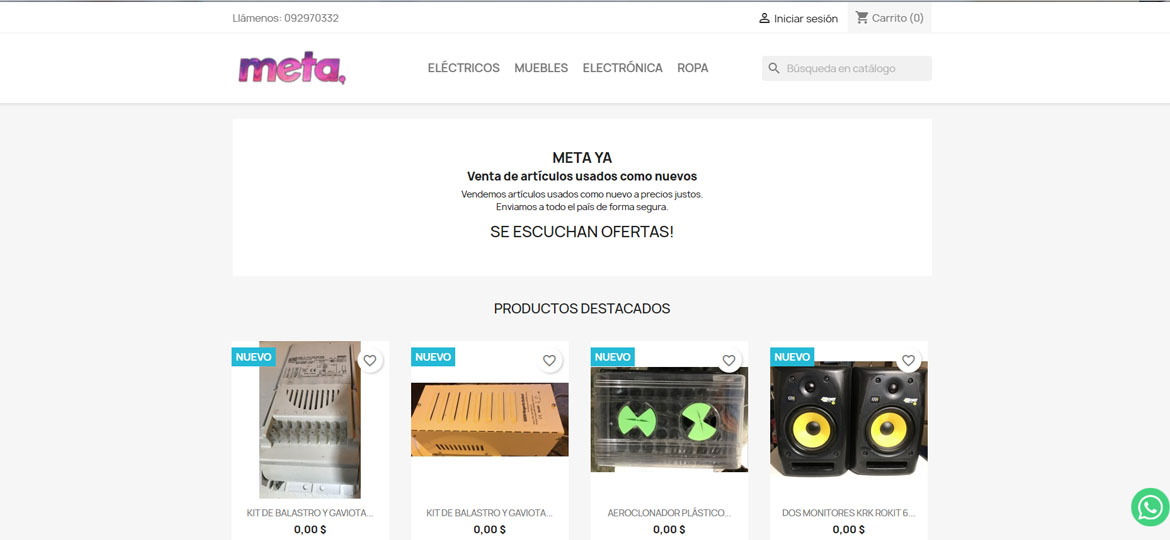Click the search magnifier icon
Image resolution: width=1170 pixels, height=540 pixels.
coord(775,69)
